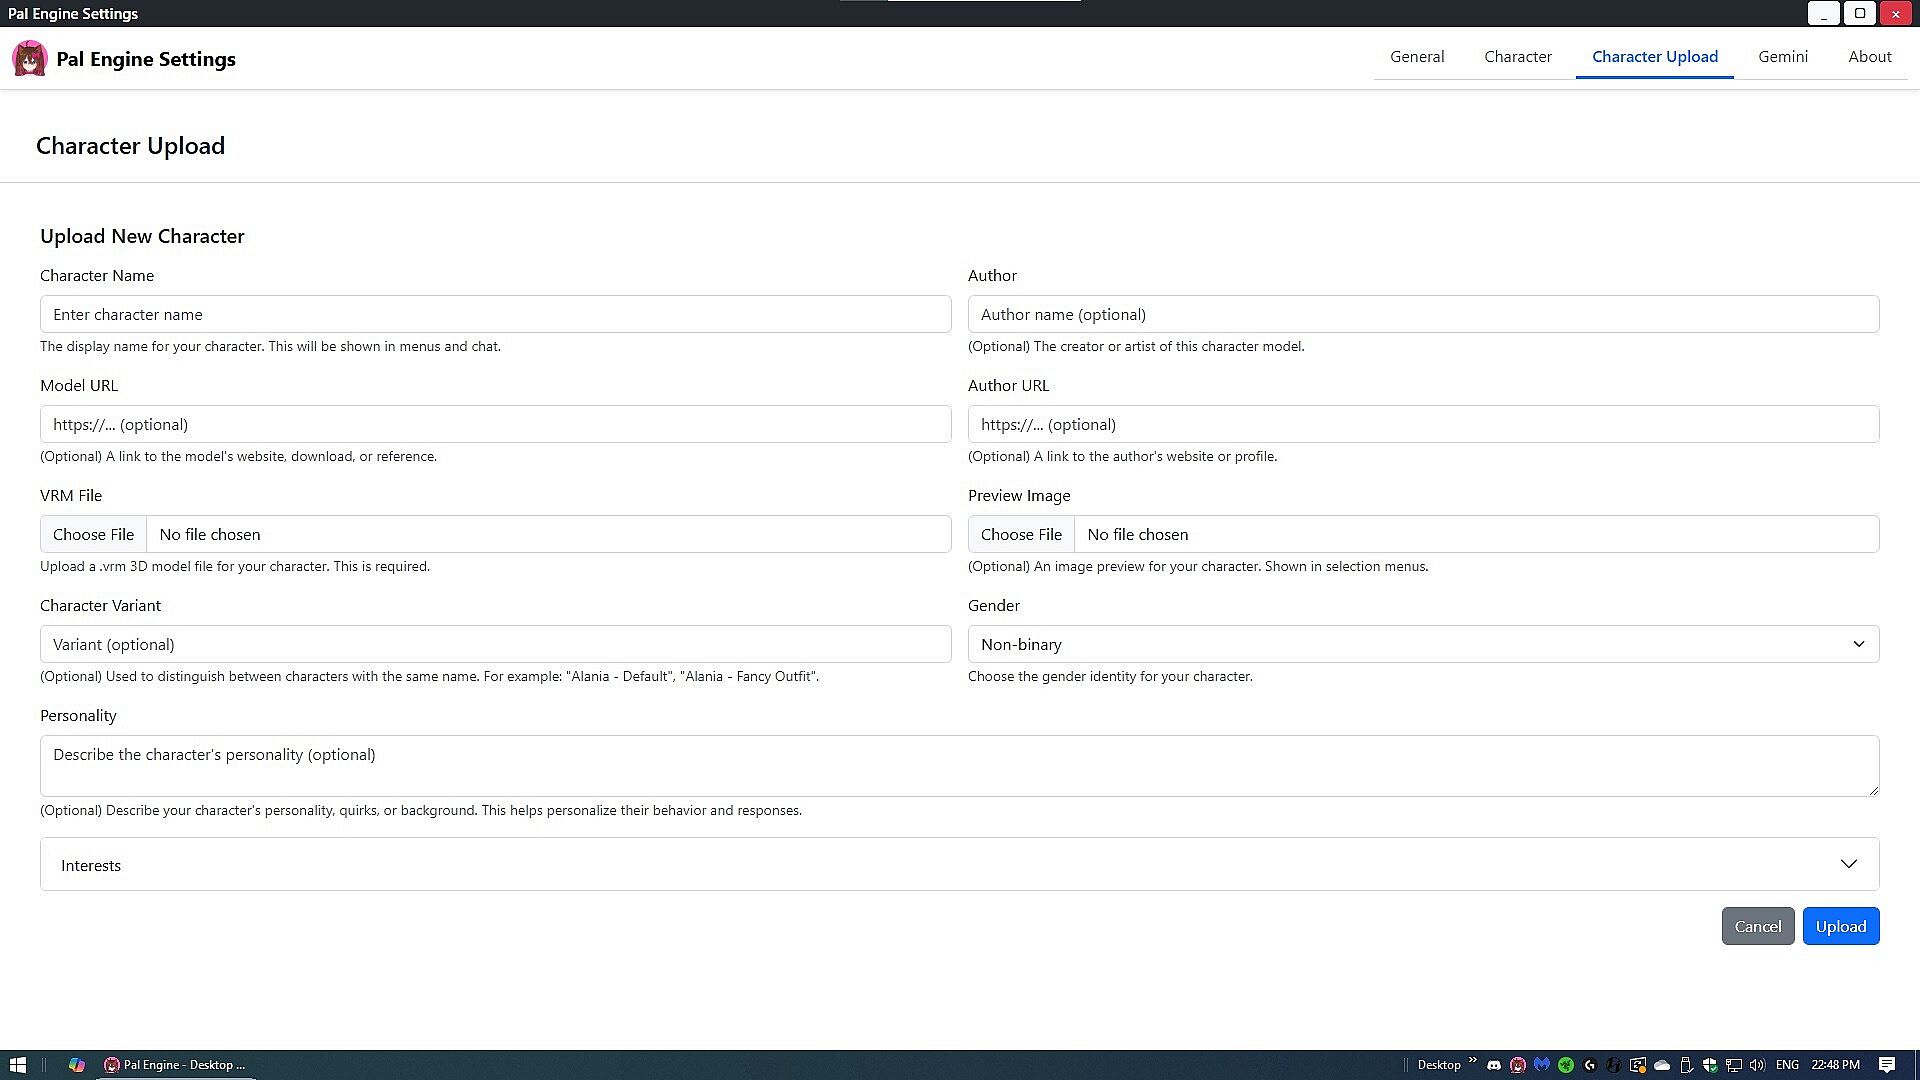Click the Character Name input field
Screen dimensions: 1920x1080
point(495,314)
